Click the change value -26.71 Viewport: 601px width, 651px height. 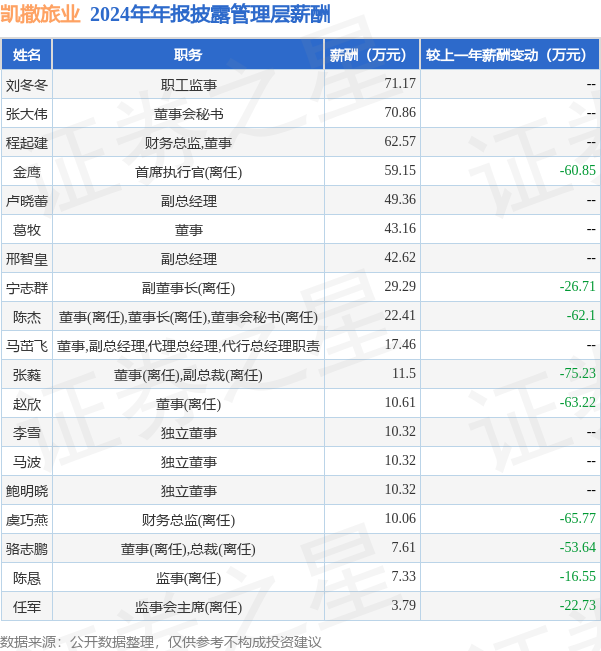click(577, 286)
